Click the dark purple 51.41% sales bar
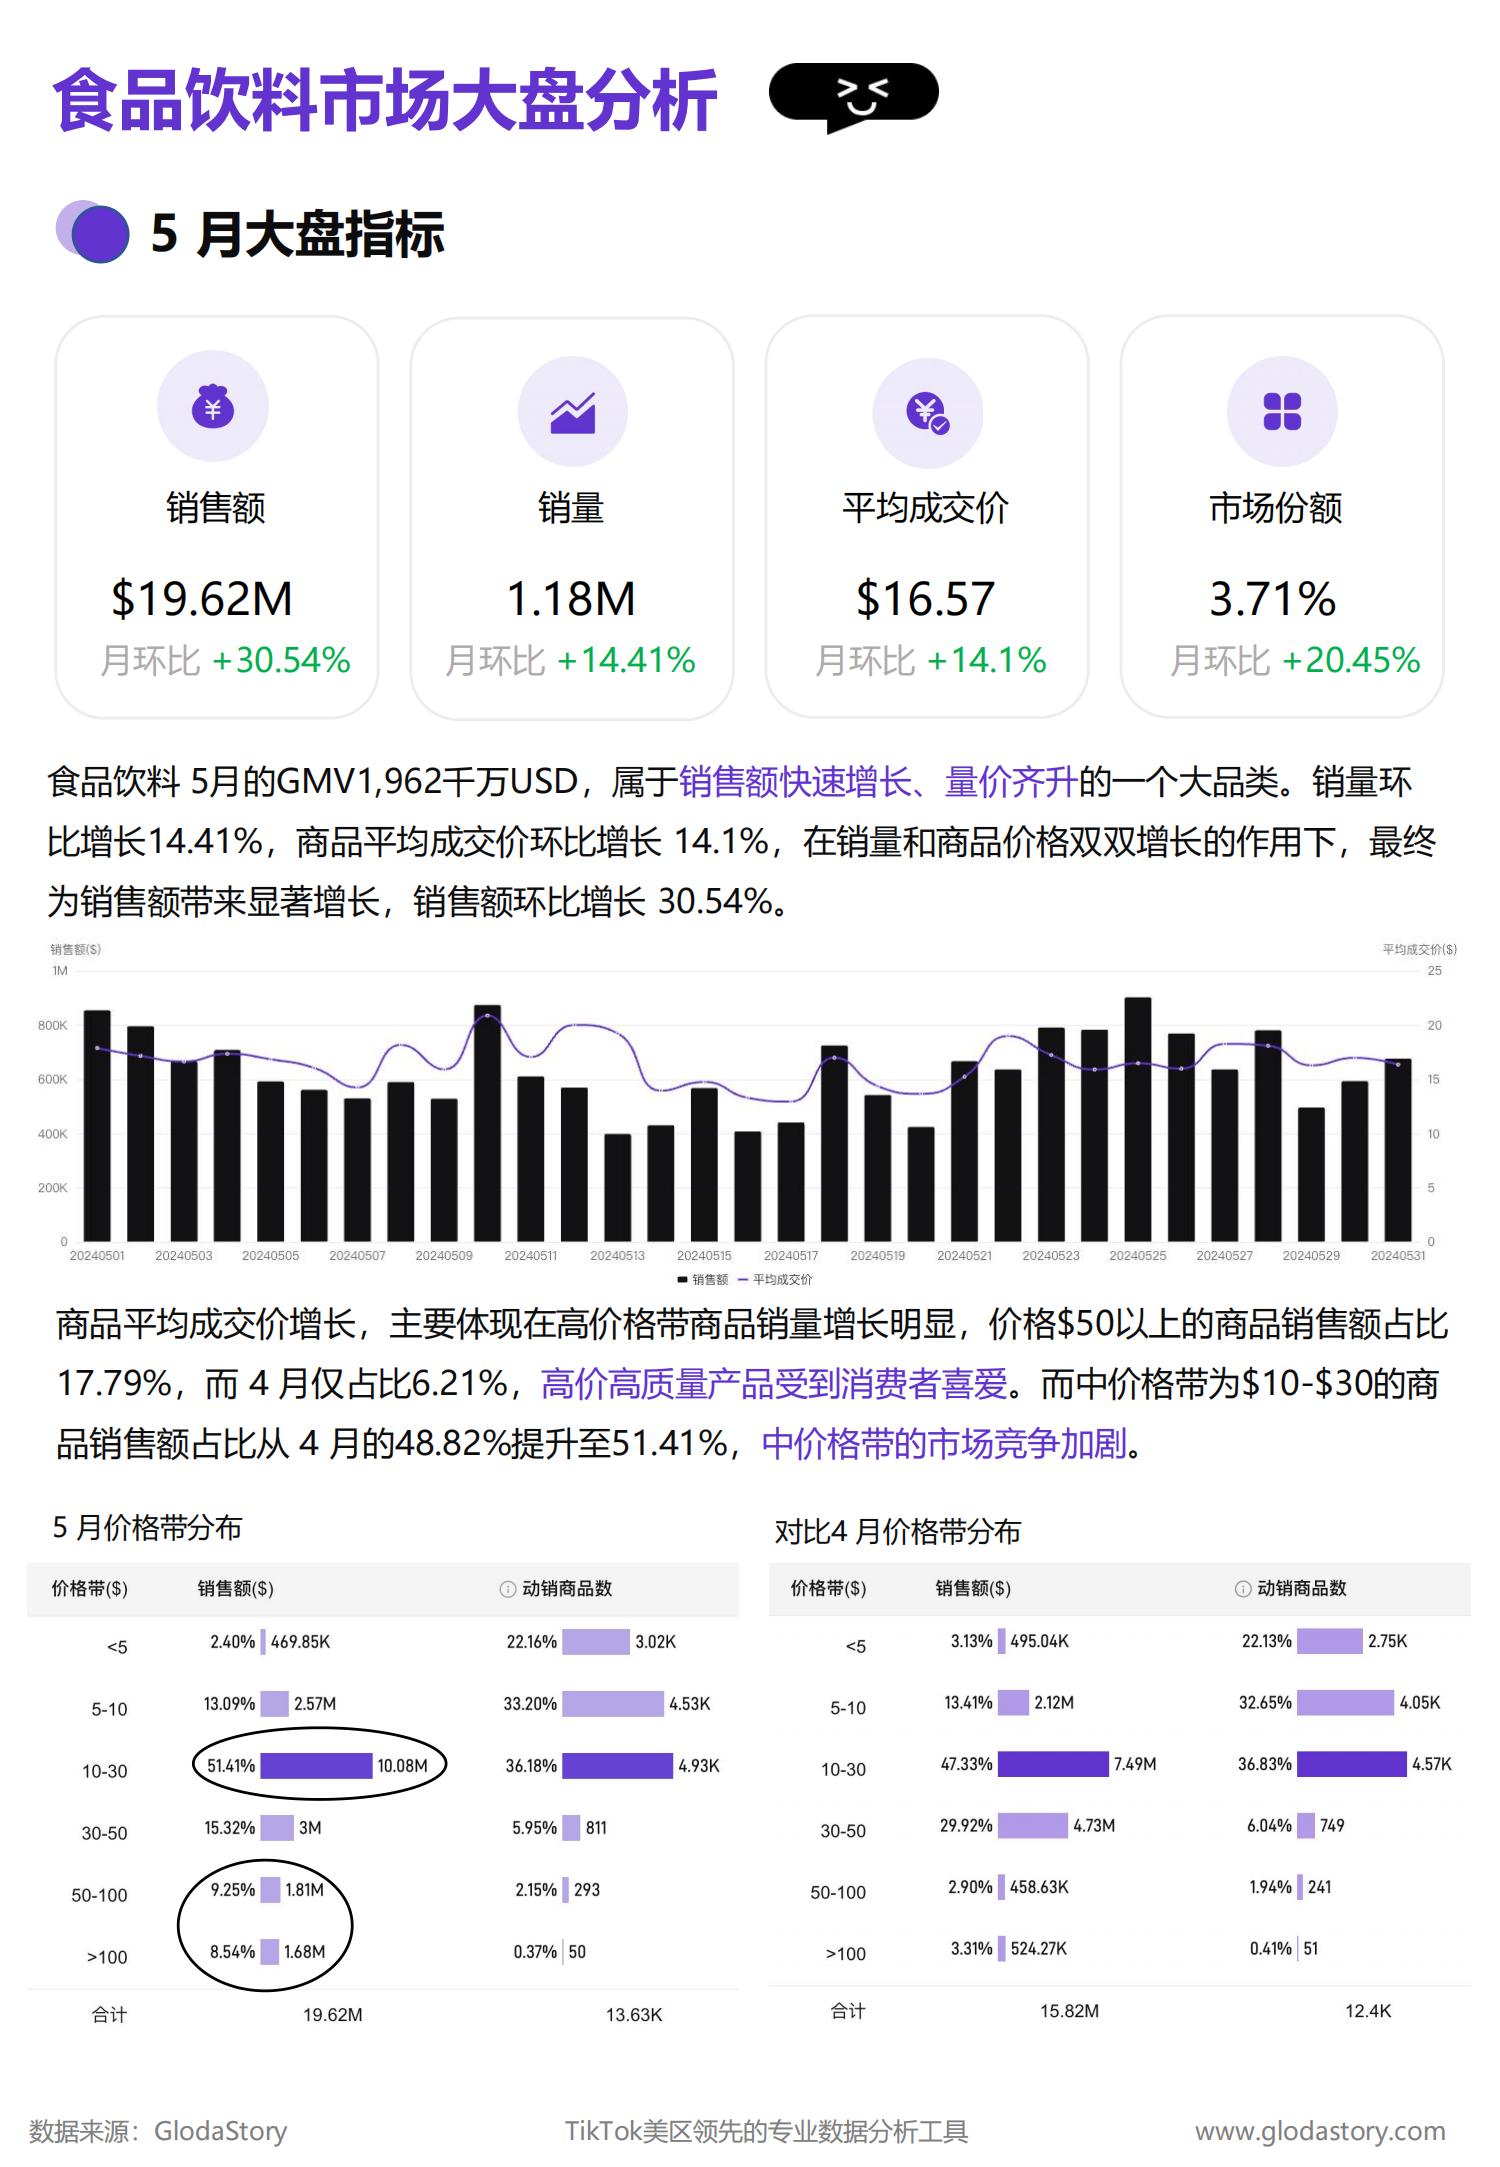The width and height of the screenshot is (1500, 2167). 316,1766
